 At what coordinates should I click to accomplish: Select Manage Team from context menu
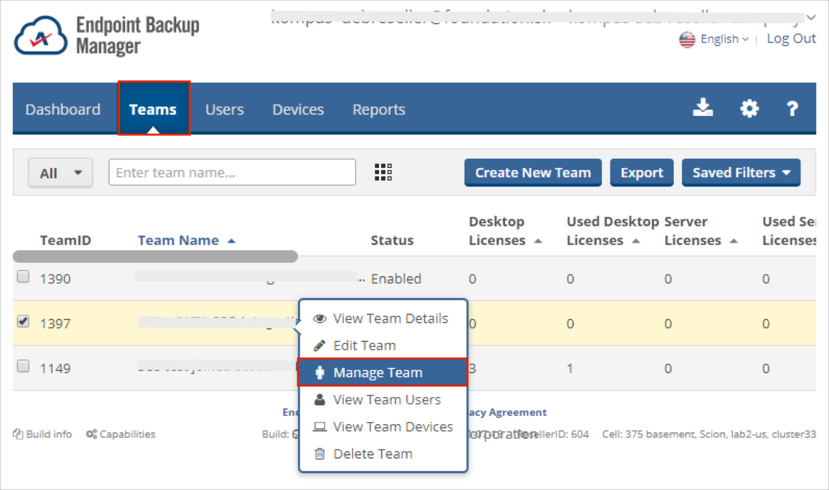pyautogui.click(x=377, y=372)
